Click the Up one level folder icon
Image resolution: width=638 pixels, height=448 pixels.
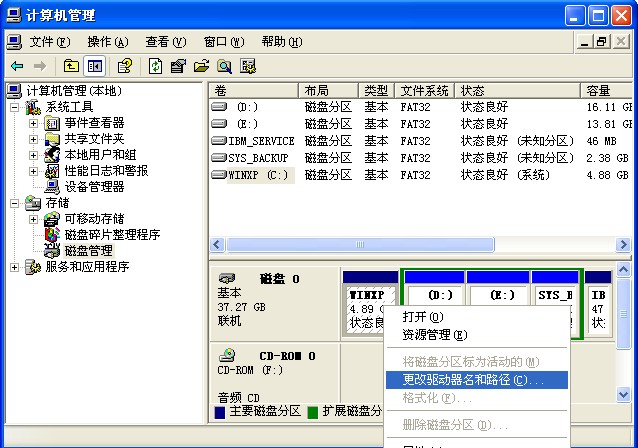point(71,66)
